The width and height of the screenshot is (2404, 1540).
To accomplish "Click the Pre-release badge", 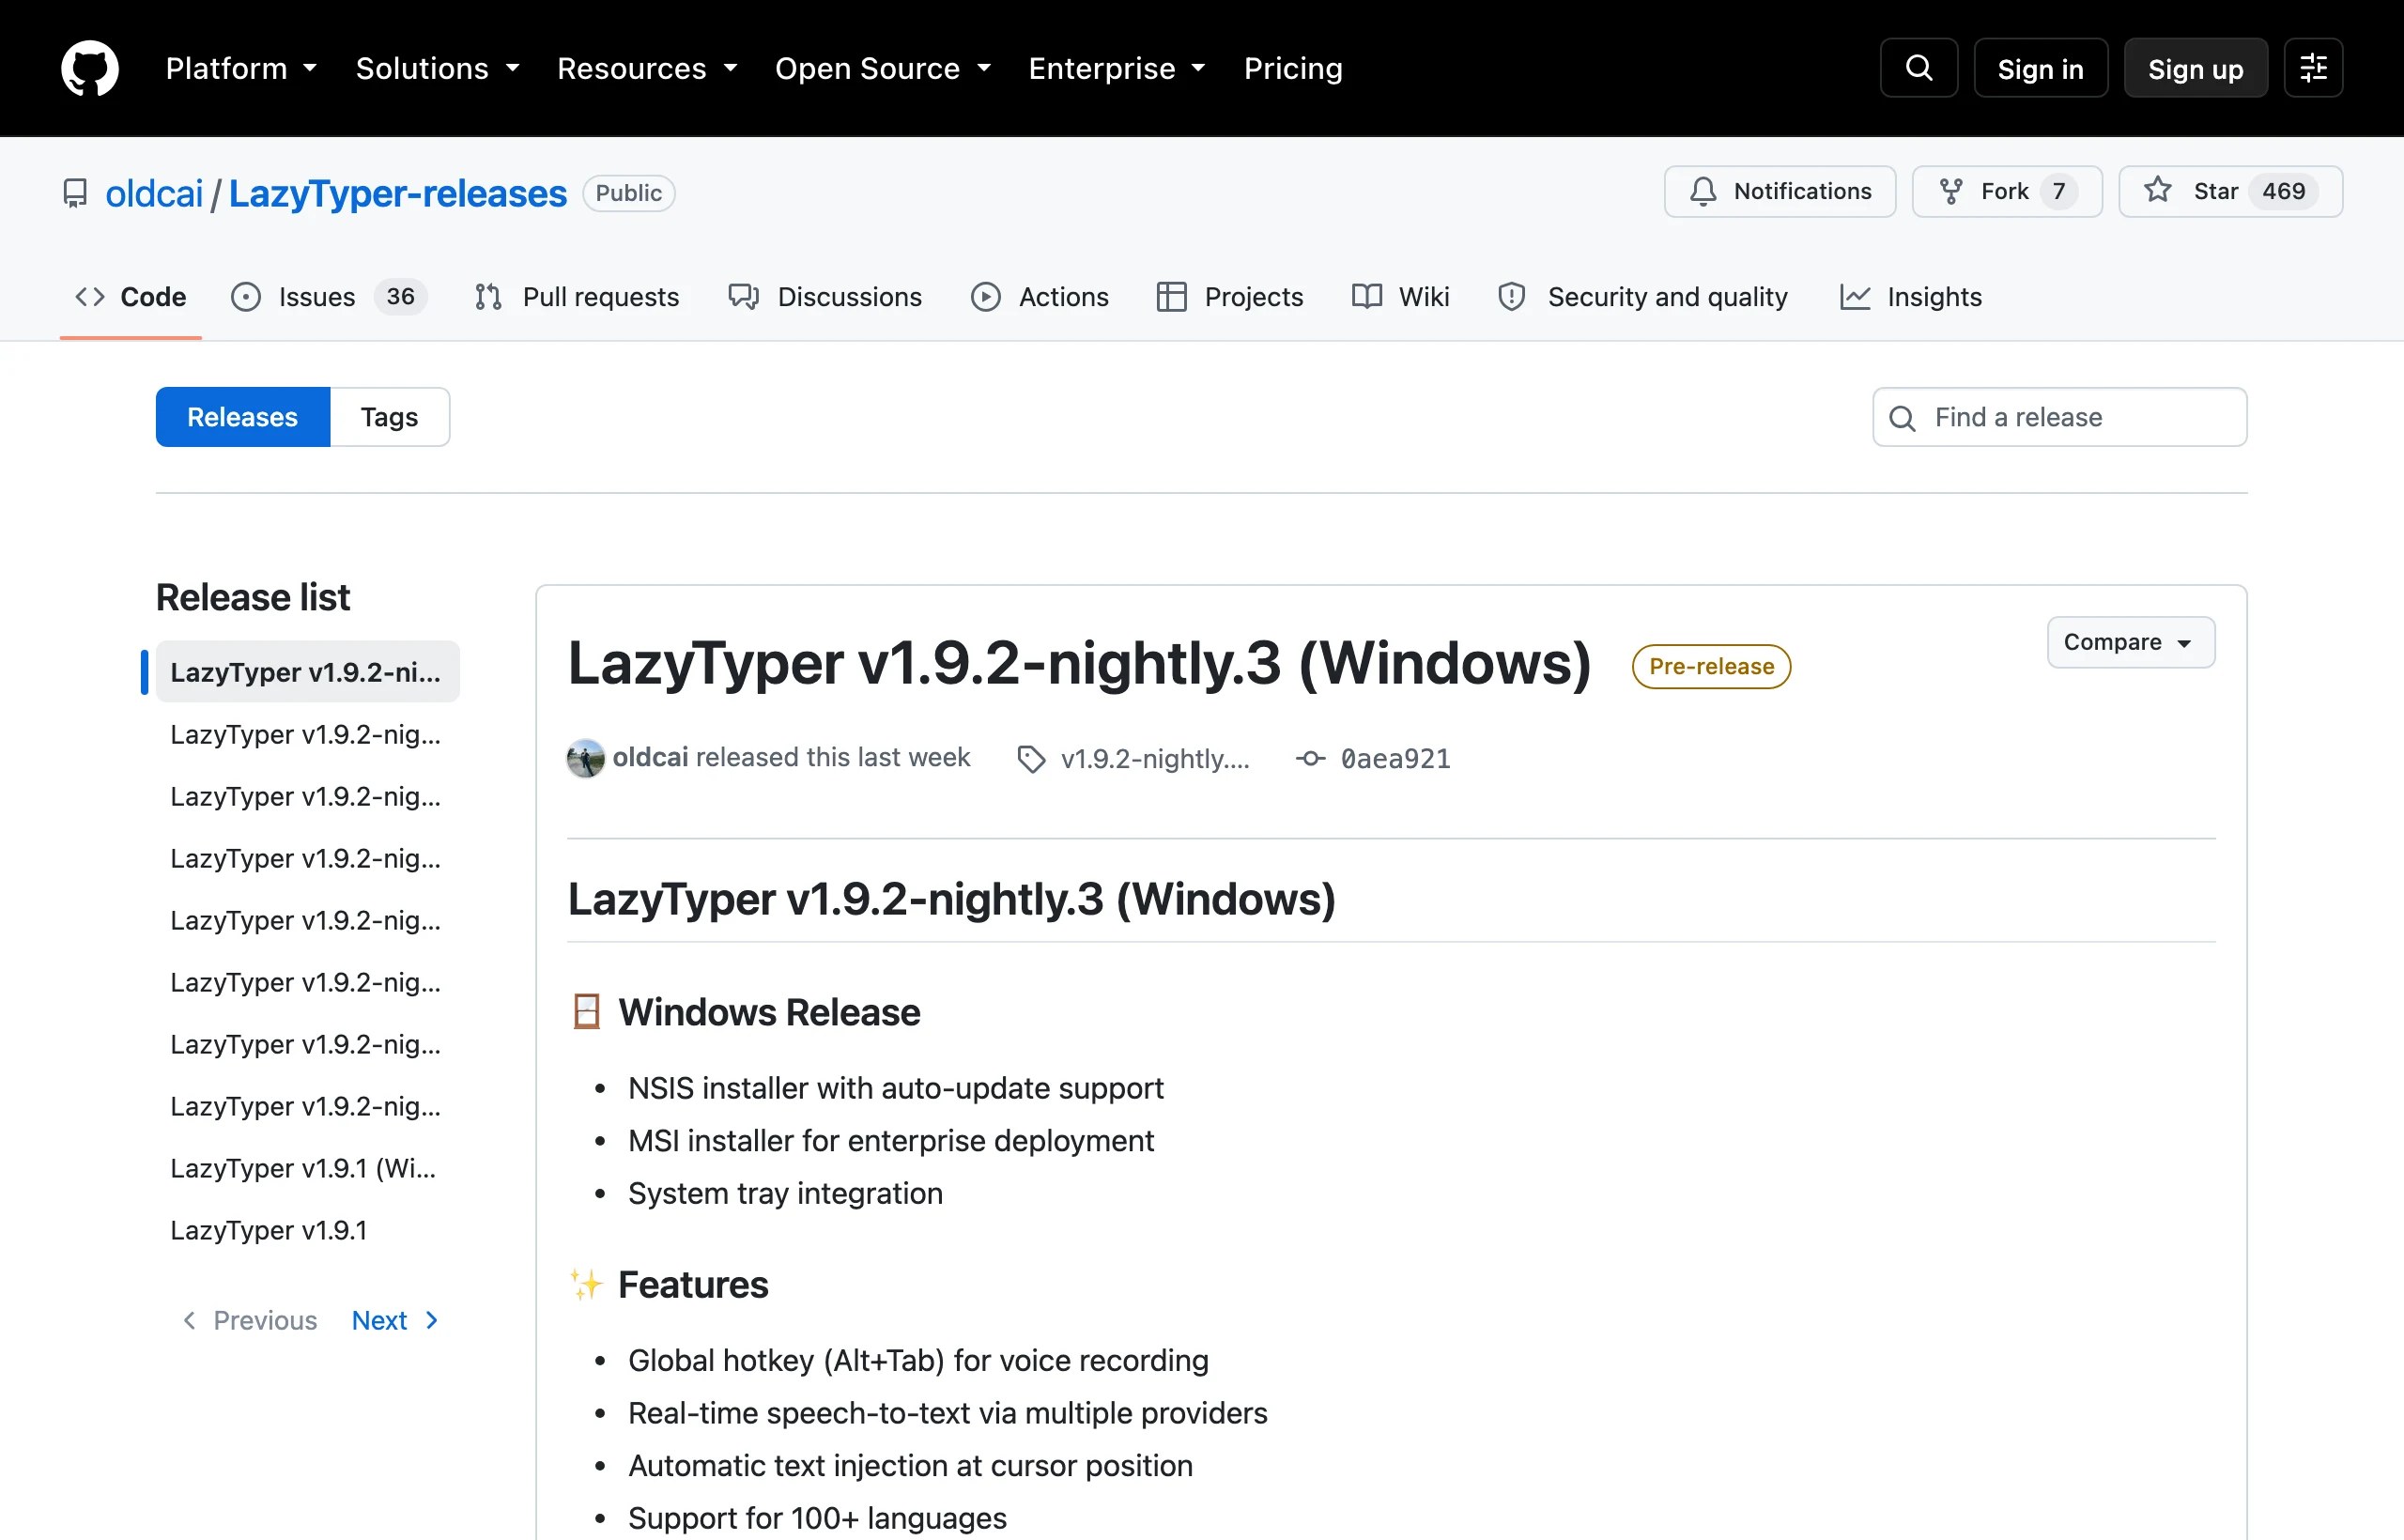I will pos(1711,667).
